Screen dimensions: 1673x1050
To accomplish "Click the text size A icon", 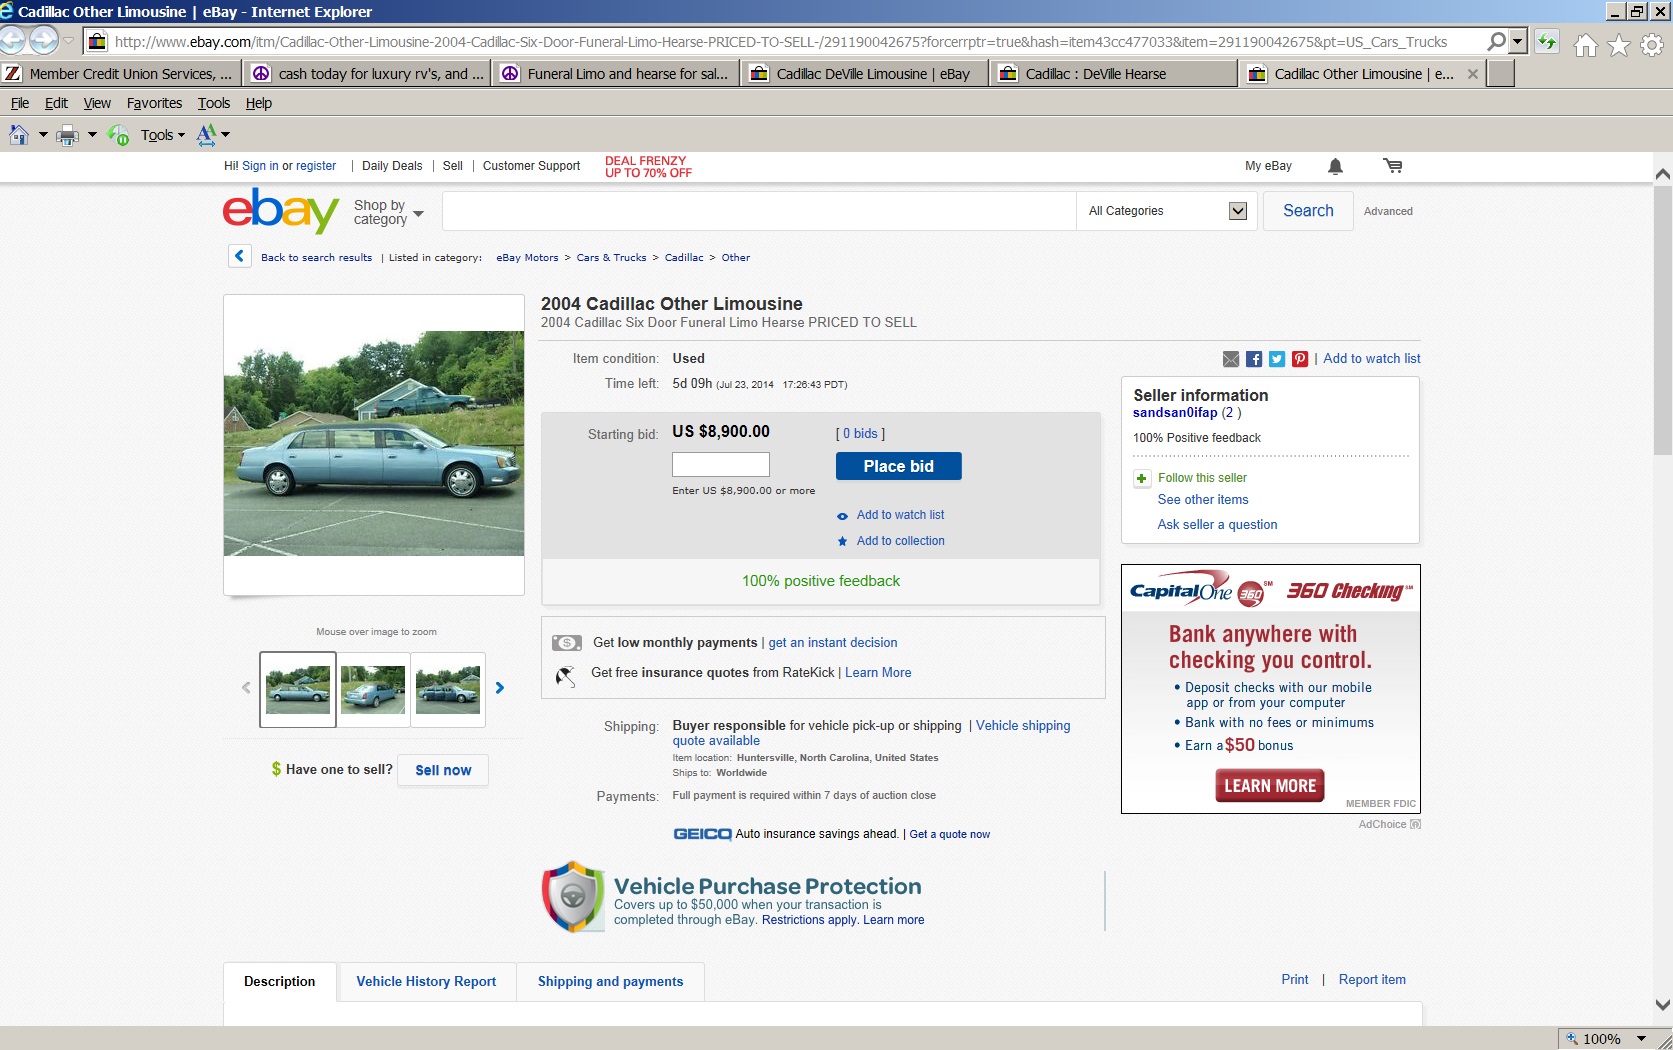I will [x=207, y=134].
